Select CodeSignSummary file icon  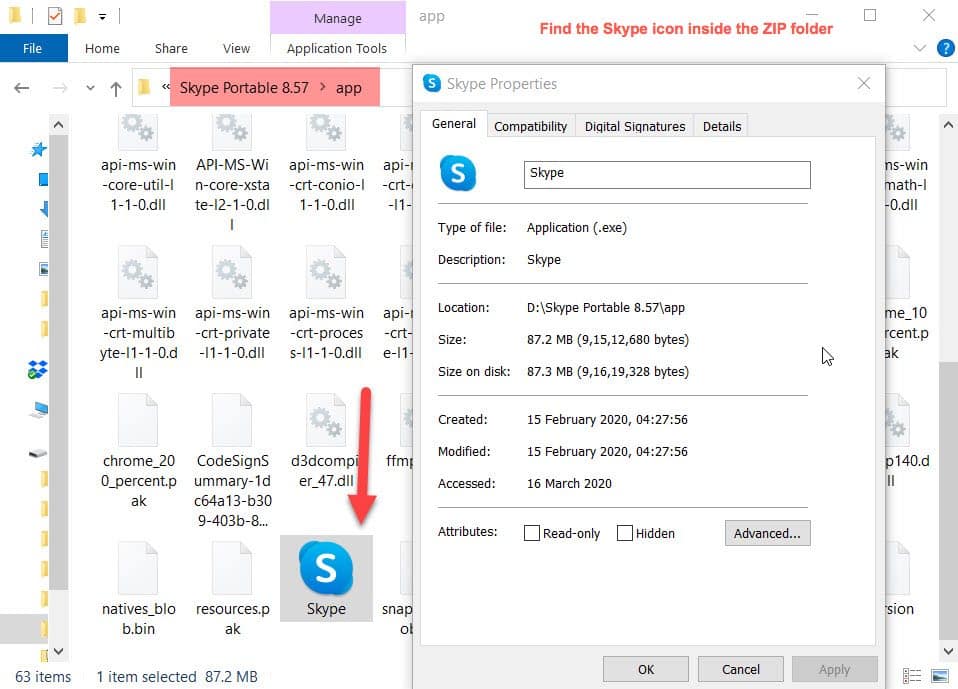pyautogui.click(x=232, y=420)
